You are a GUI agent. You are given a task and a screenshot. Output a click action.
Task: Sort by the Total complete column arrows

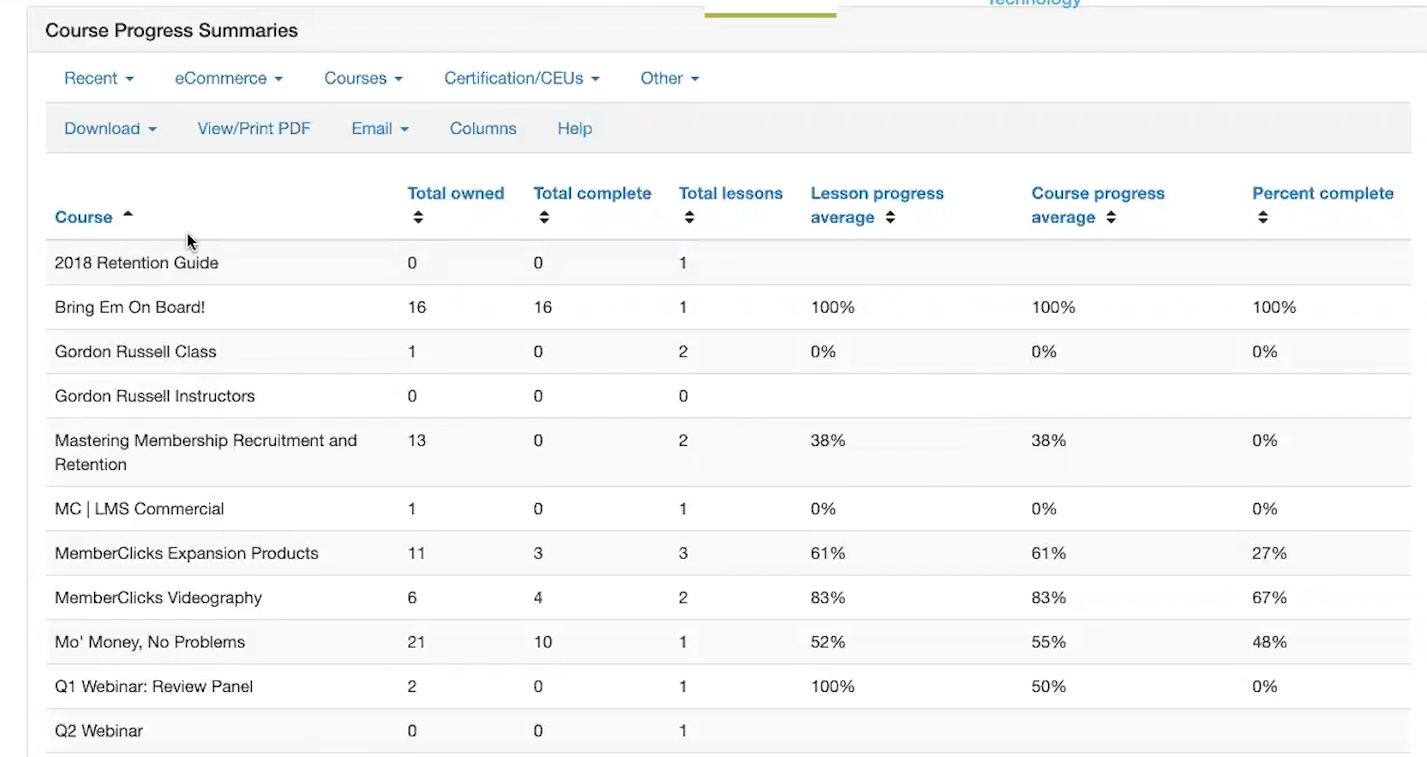pos(543,217)
